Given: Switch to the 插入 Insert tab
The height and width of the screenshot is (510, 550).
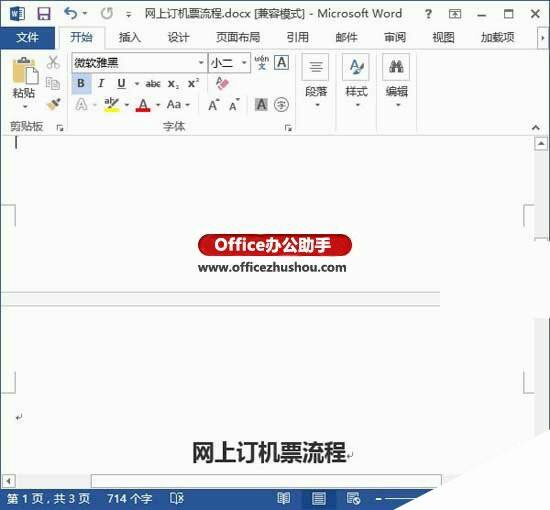Looking at the screenshot, I should (x=129, y=37).
